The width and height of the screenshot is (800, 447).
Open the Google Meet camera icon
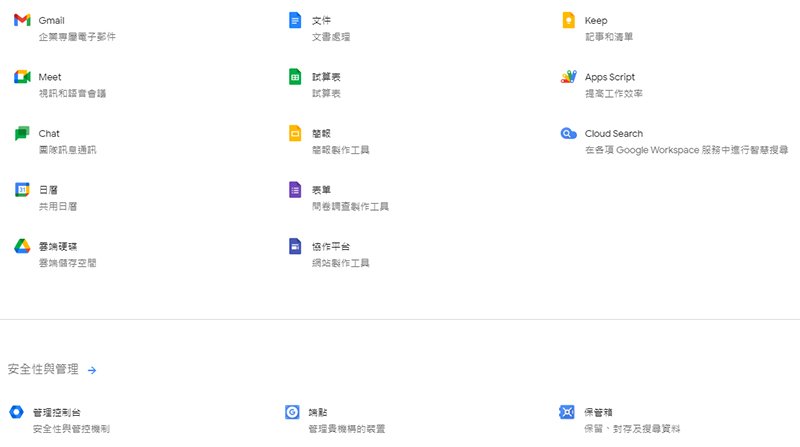click(x=21, y=77)
